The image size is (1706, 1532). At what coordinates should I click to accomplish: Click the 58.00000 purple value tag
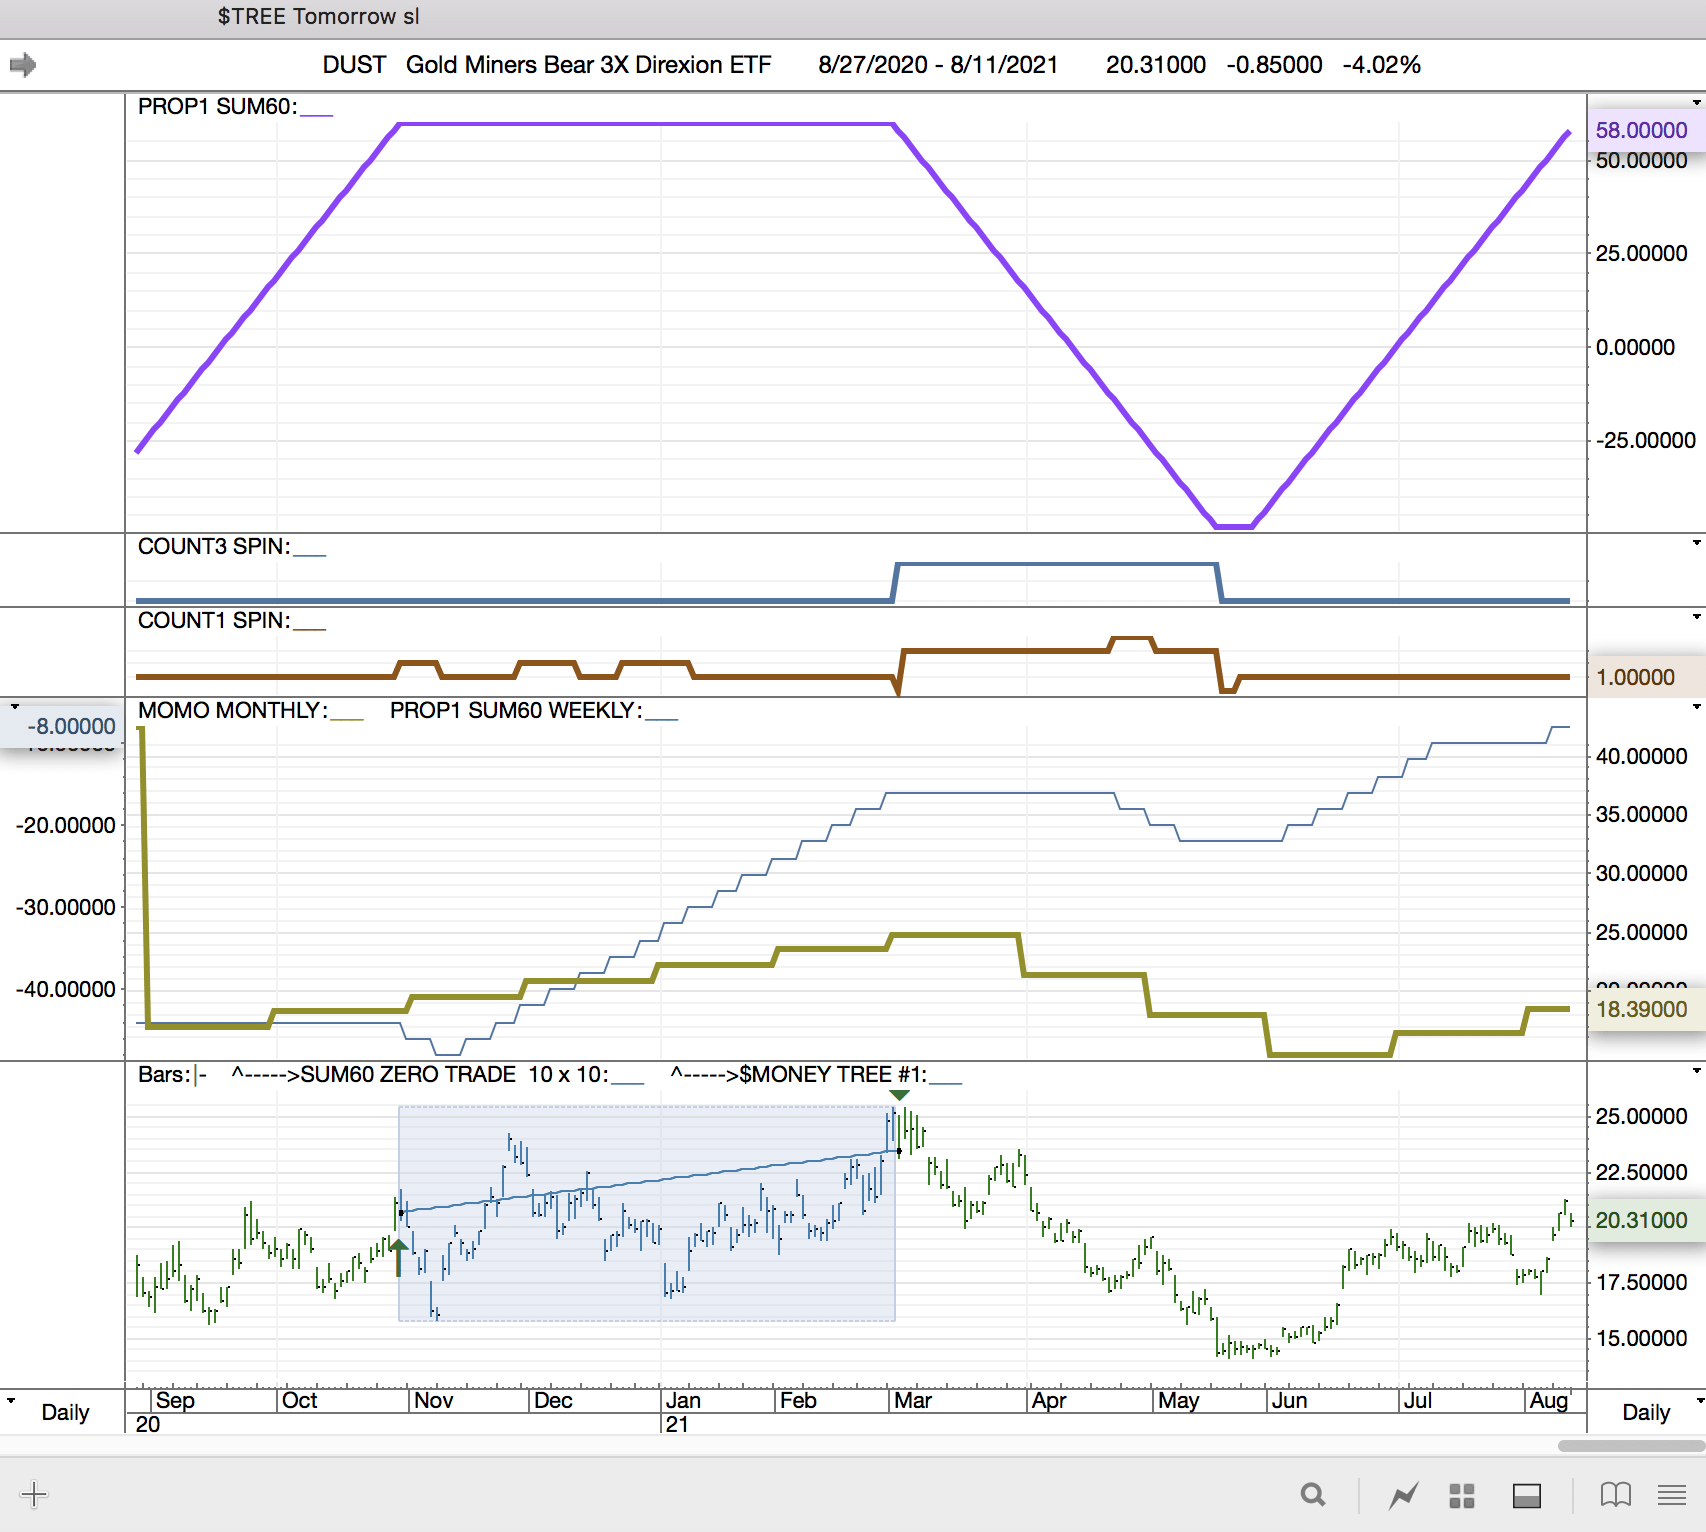point(1646,130)
